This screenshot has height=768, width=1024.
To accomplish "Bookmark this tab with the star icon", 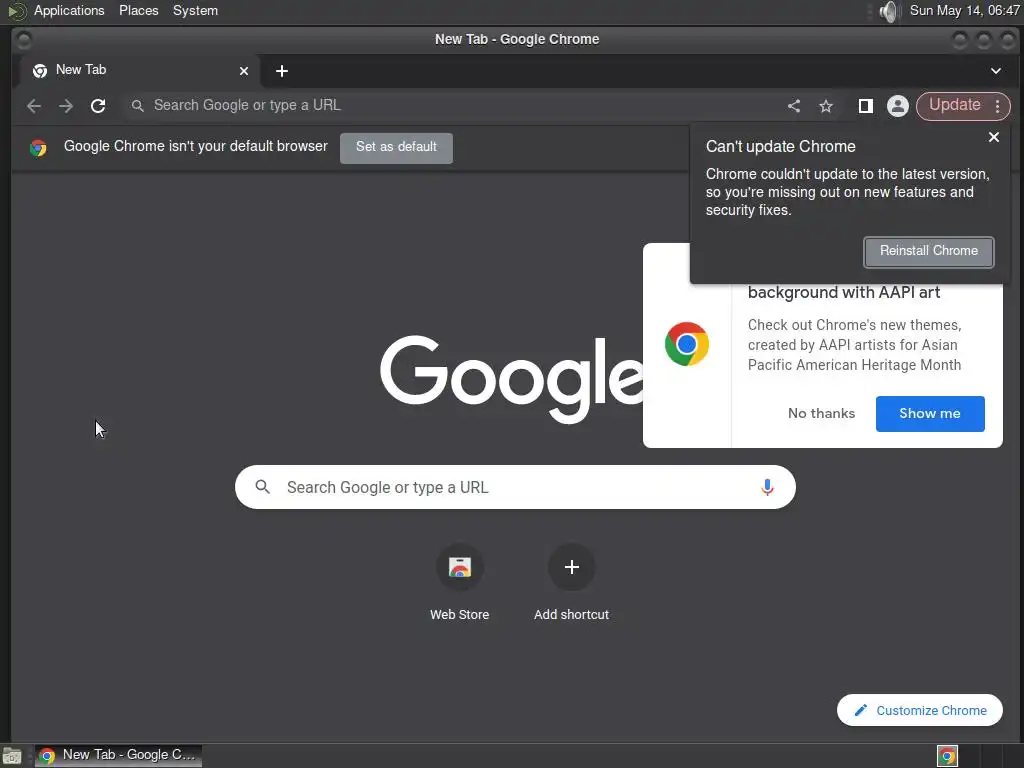I will click(826, 106).
